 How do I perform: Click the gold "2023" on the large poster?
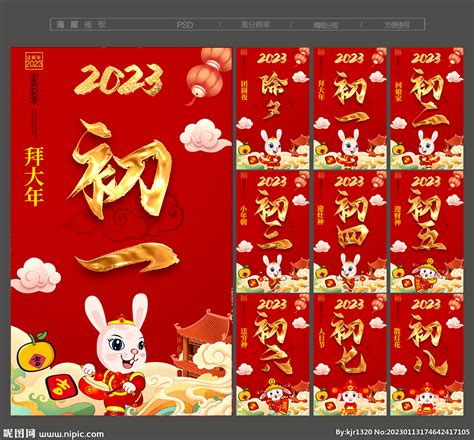coord(118,80)
